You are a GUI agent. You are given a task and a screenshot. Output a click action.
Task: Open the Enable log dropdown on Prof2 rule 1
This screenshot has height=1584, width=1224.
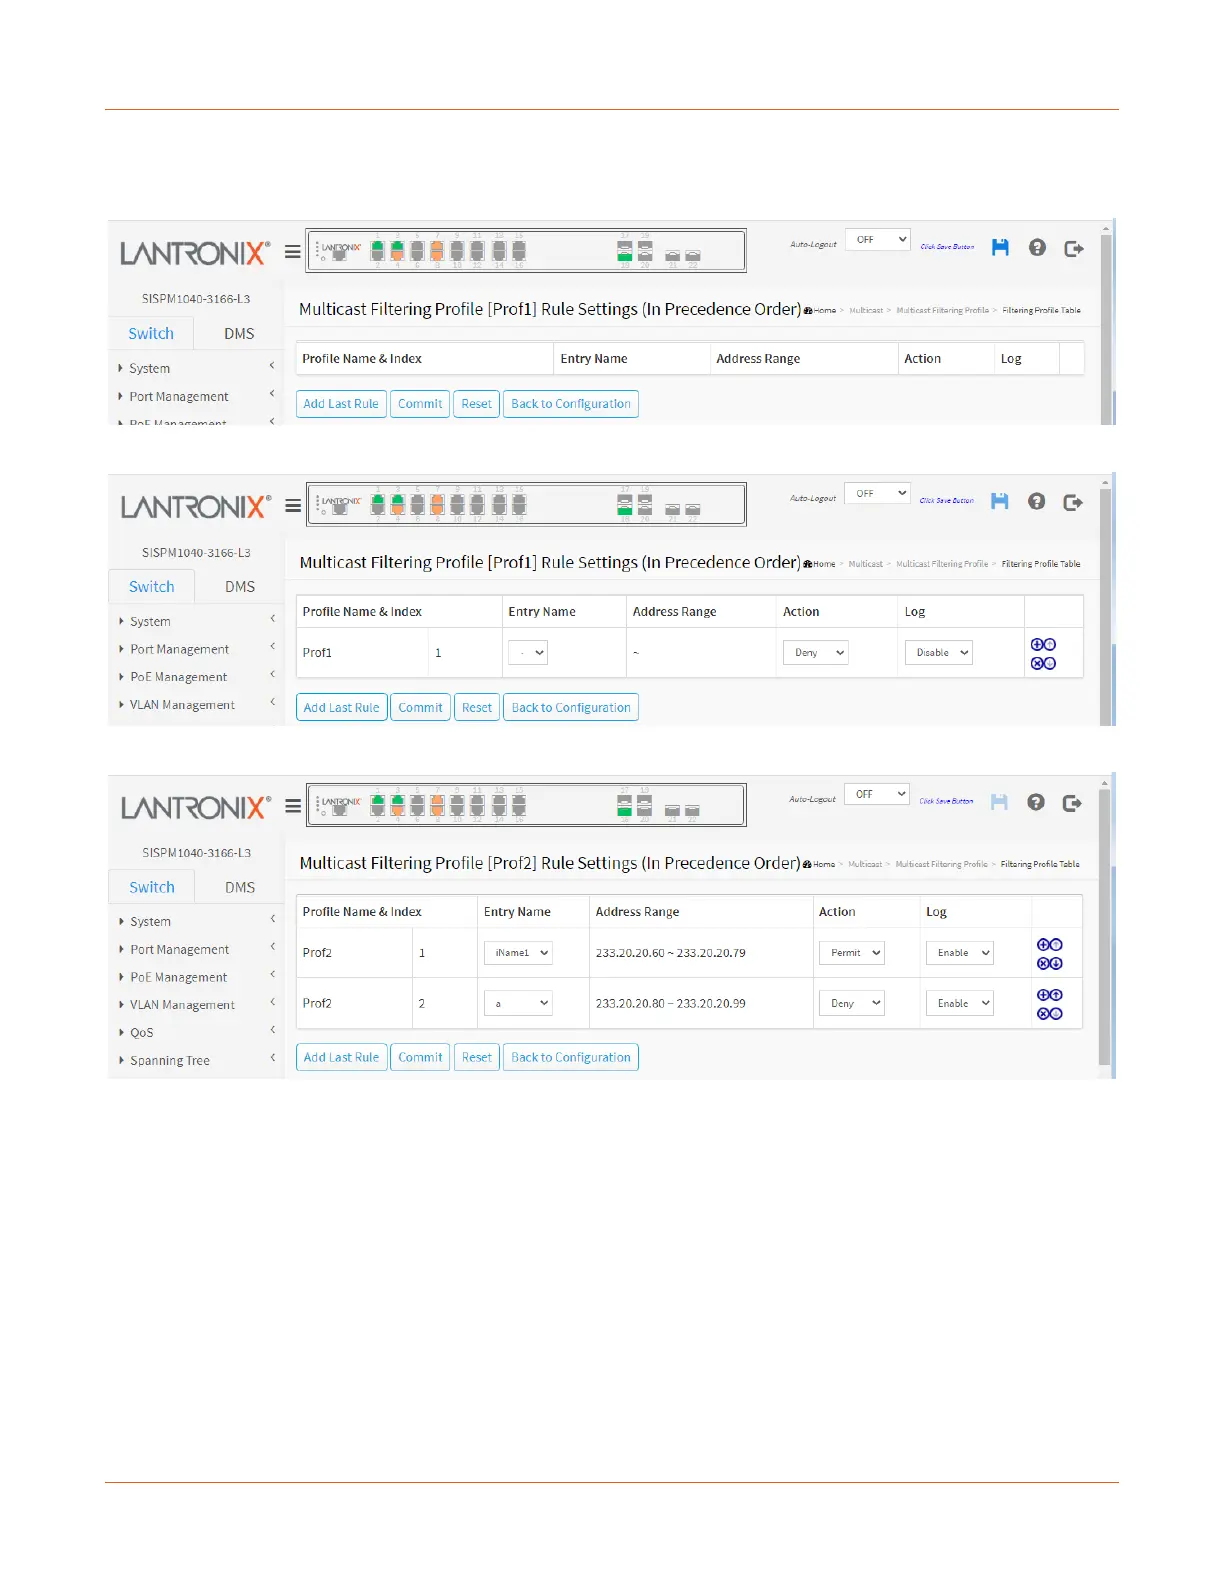959,953
